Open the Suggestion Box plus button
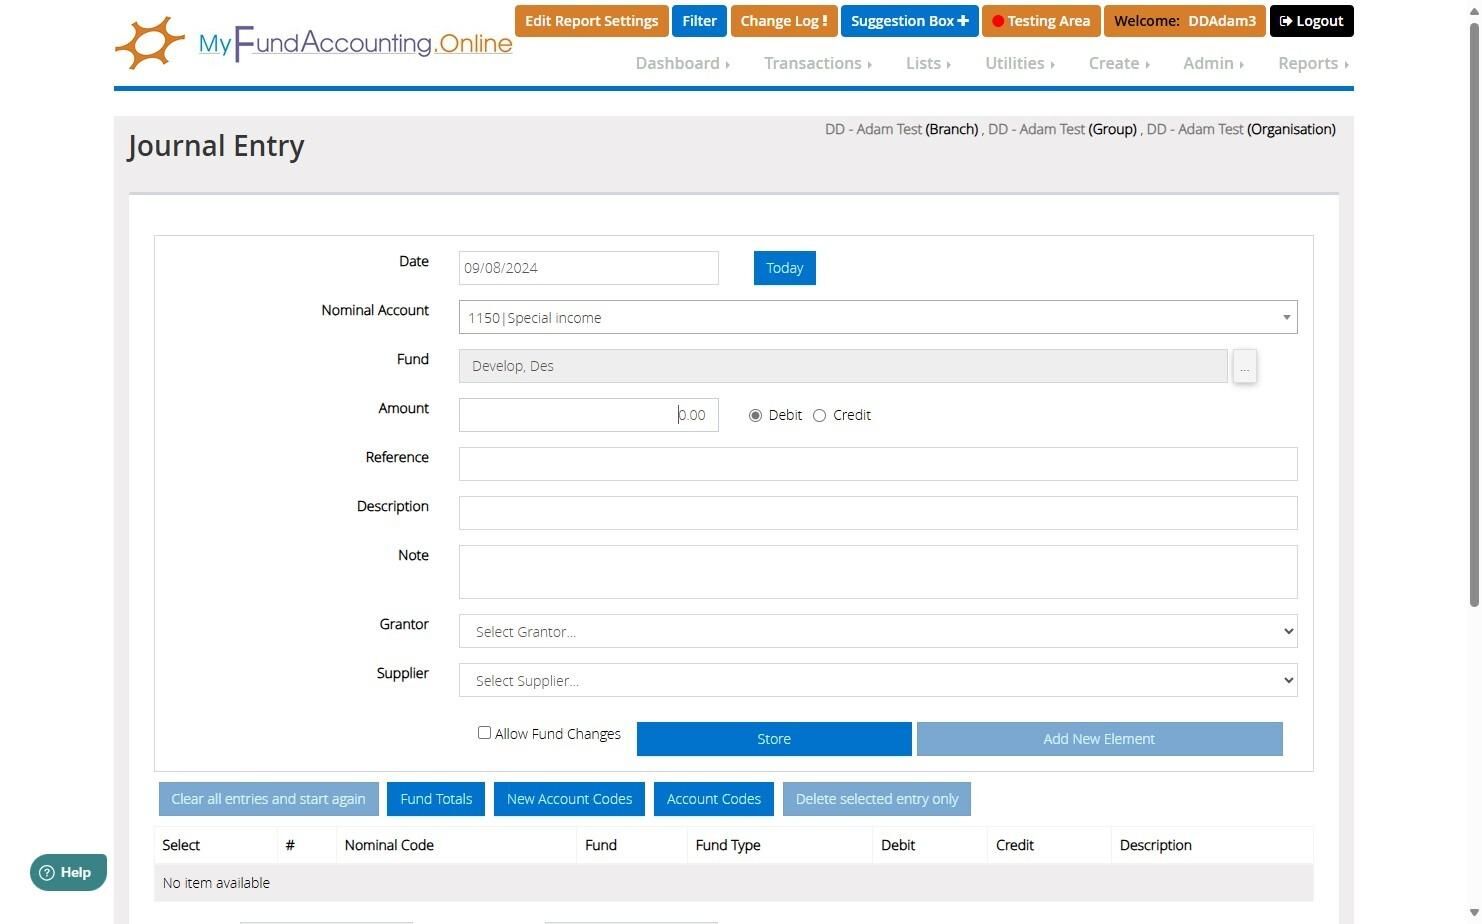1482x924 pixels. (908, 21)
